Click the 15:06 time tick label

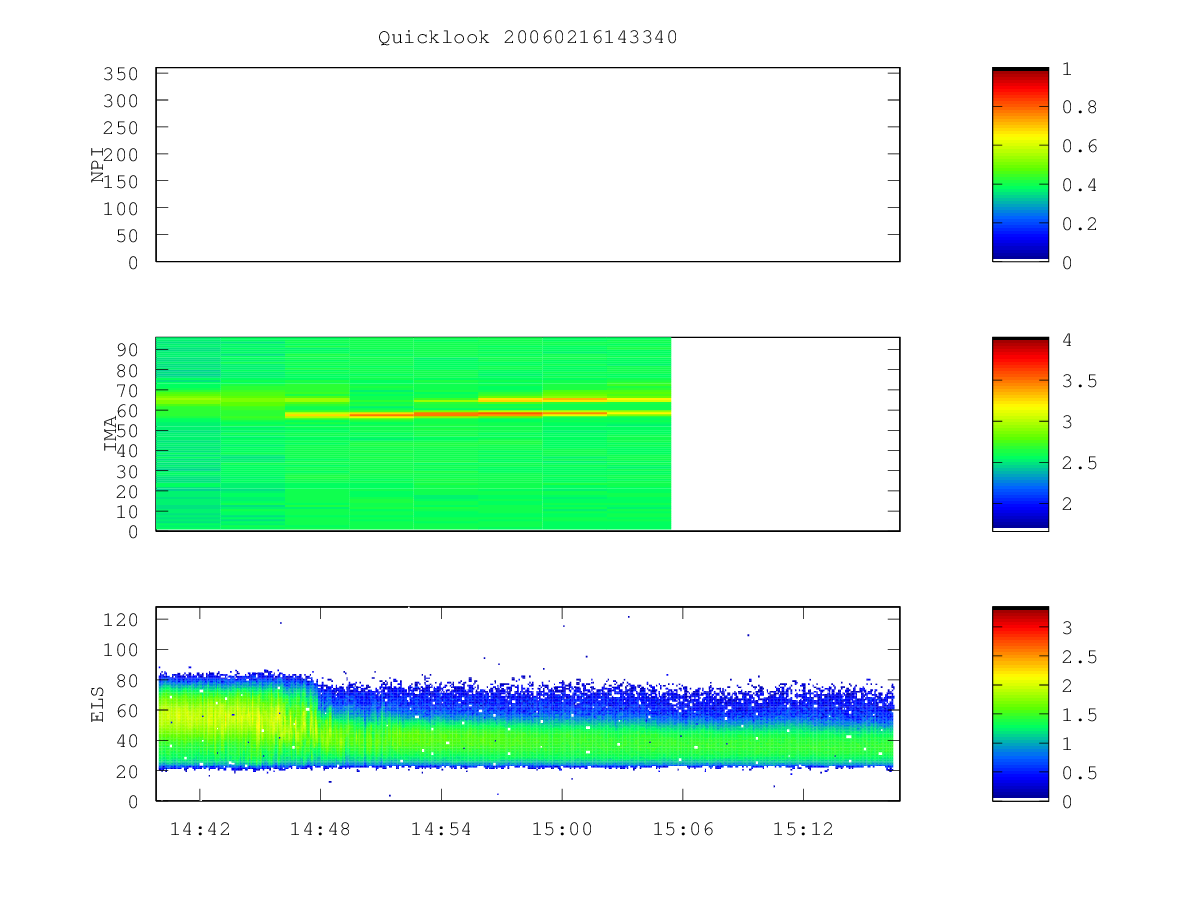point(683,829)
